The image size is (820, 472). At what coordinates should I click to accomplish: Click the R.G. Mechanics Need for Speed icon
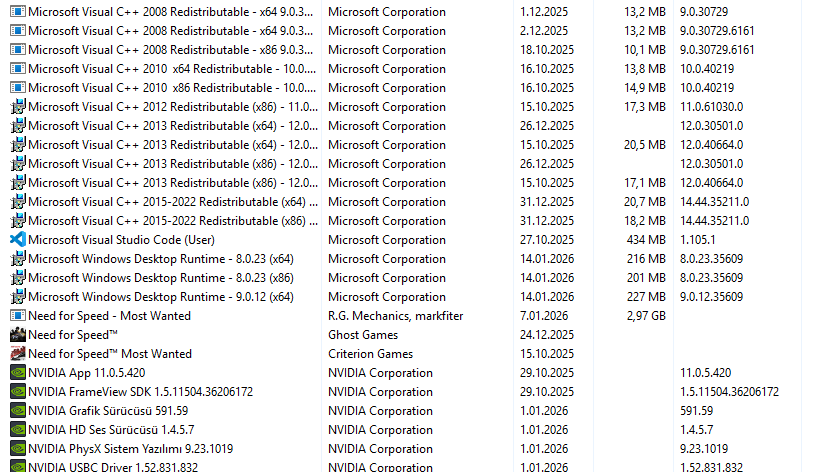click(x=18, y=316)
